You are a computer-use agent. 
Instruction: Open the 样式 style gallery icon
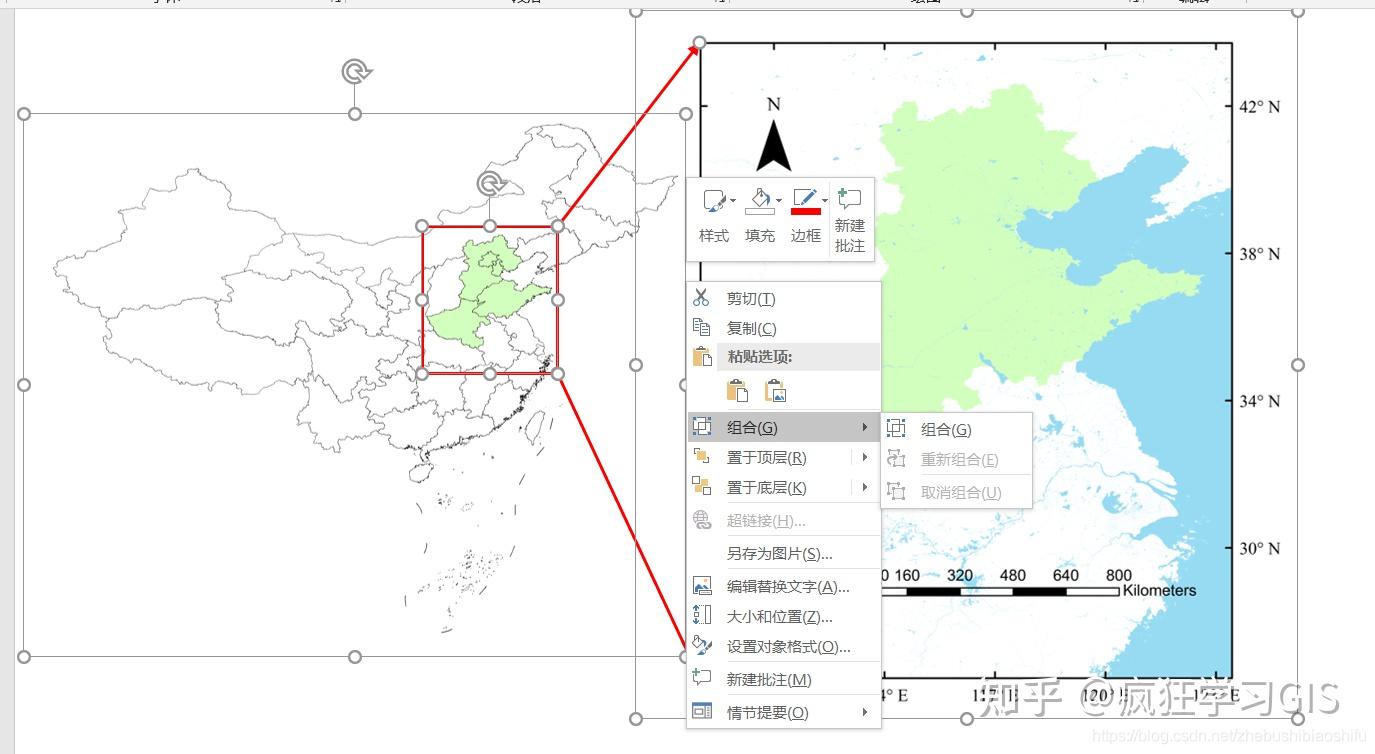714,201
